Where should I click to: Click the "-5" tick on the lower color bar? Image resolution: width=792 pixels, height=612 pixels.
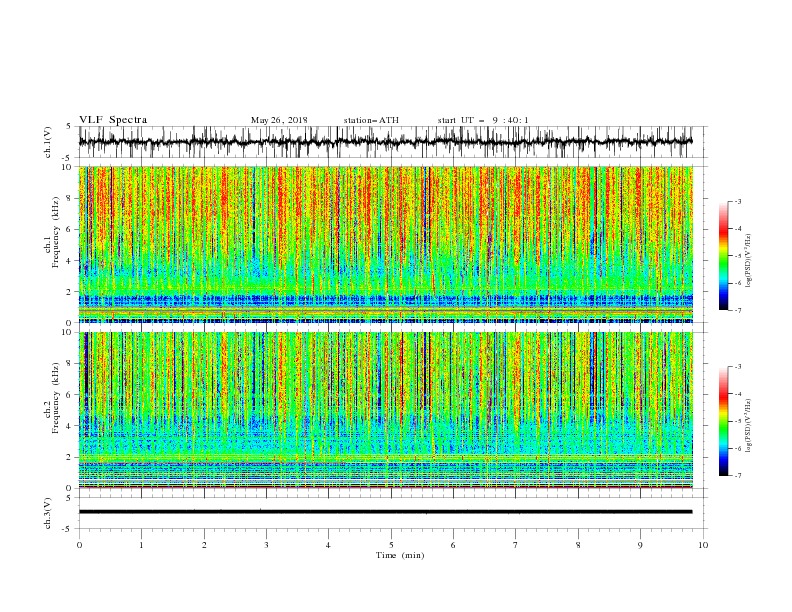coord(737,421)
